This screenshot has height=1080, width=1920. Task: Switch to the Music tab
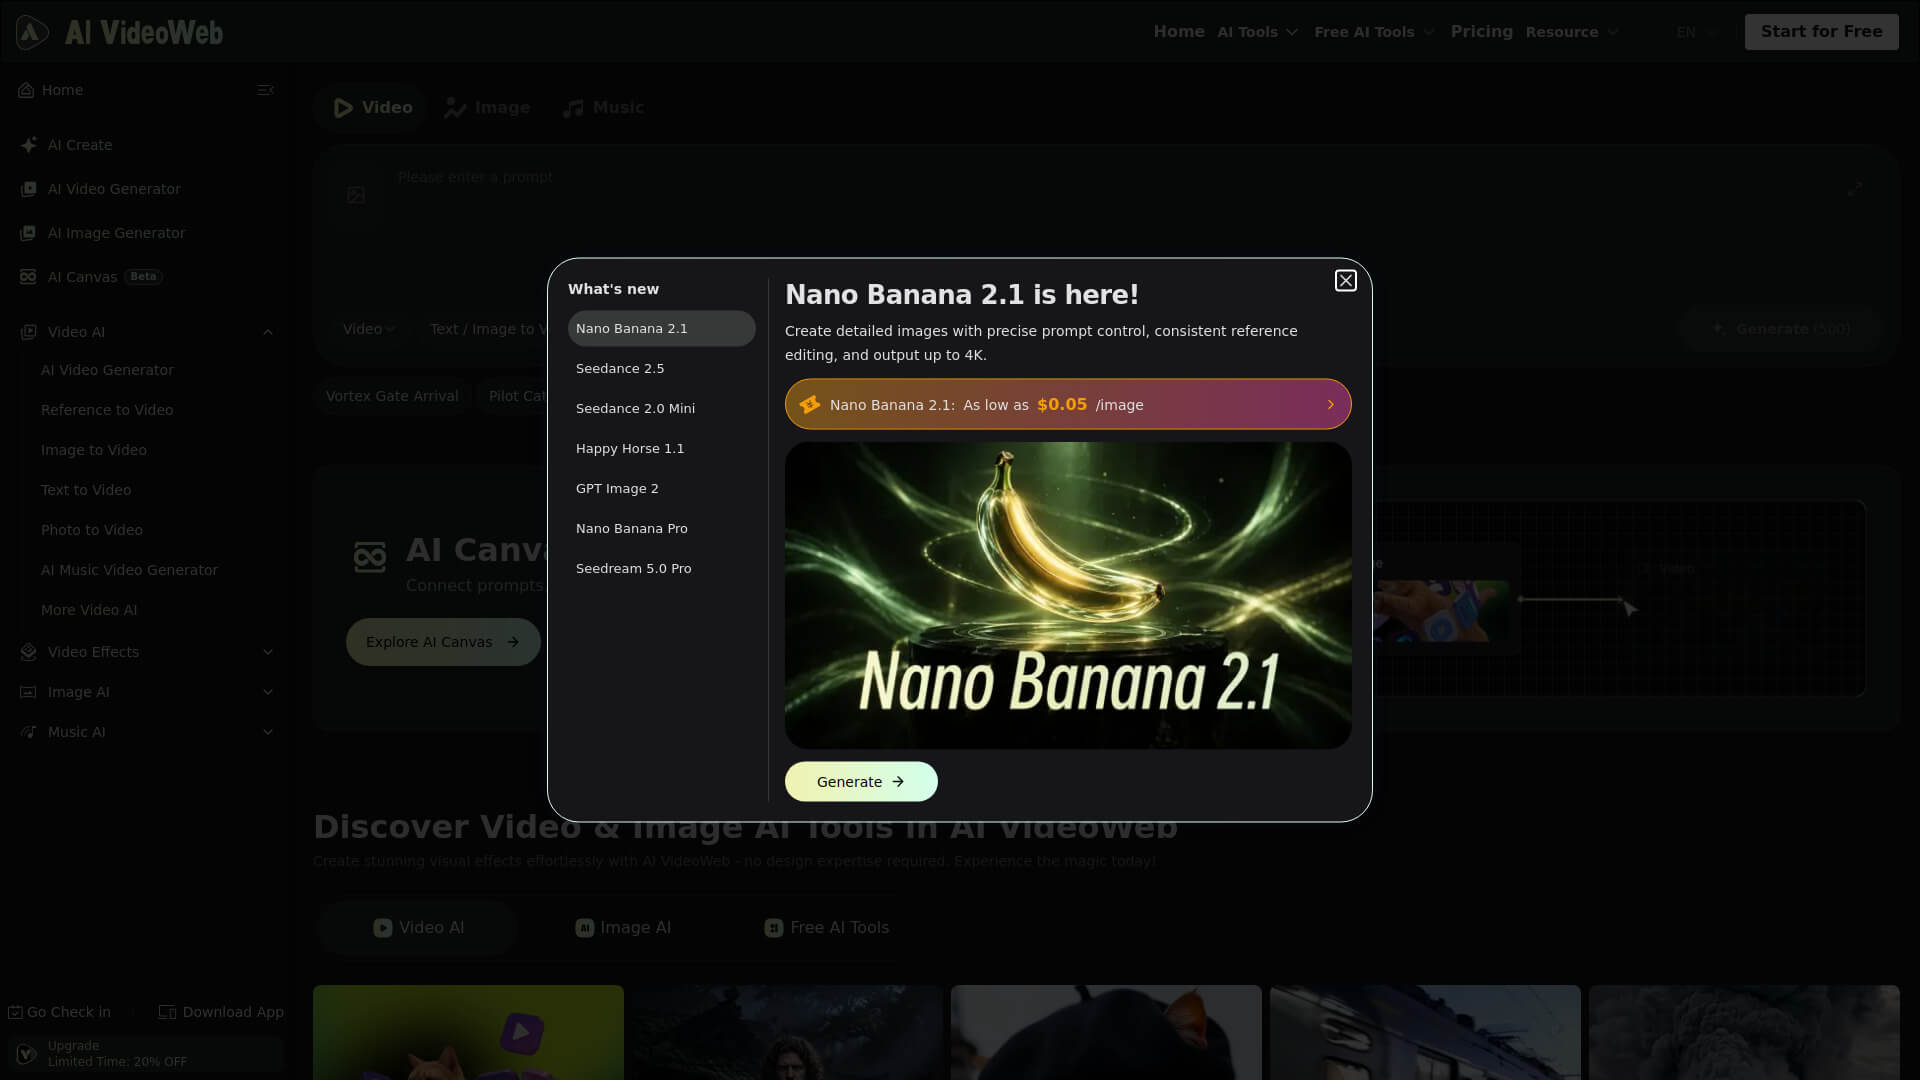coord(604,108)
